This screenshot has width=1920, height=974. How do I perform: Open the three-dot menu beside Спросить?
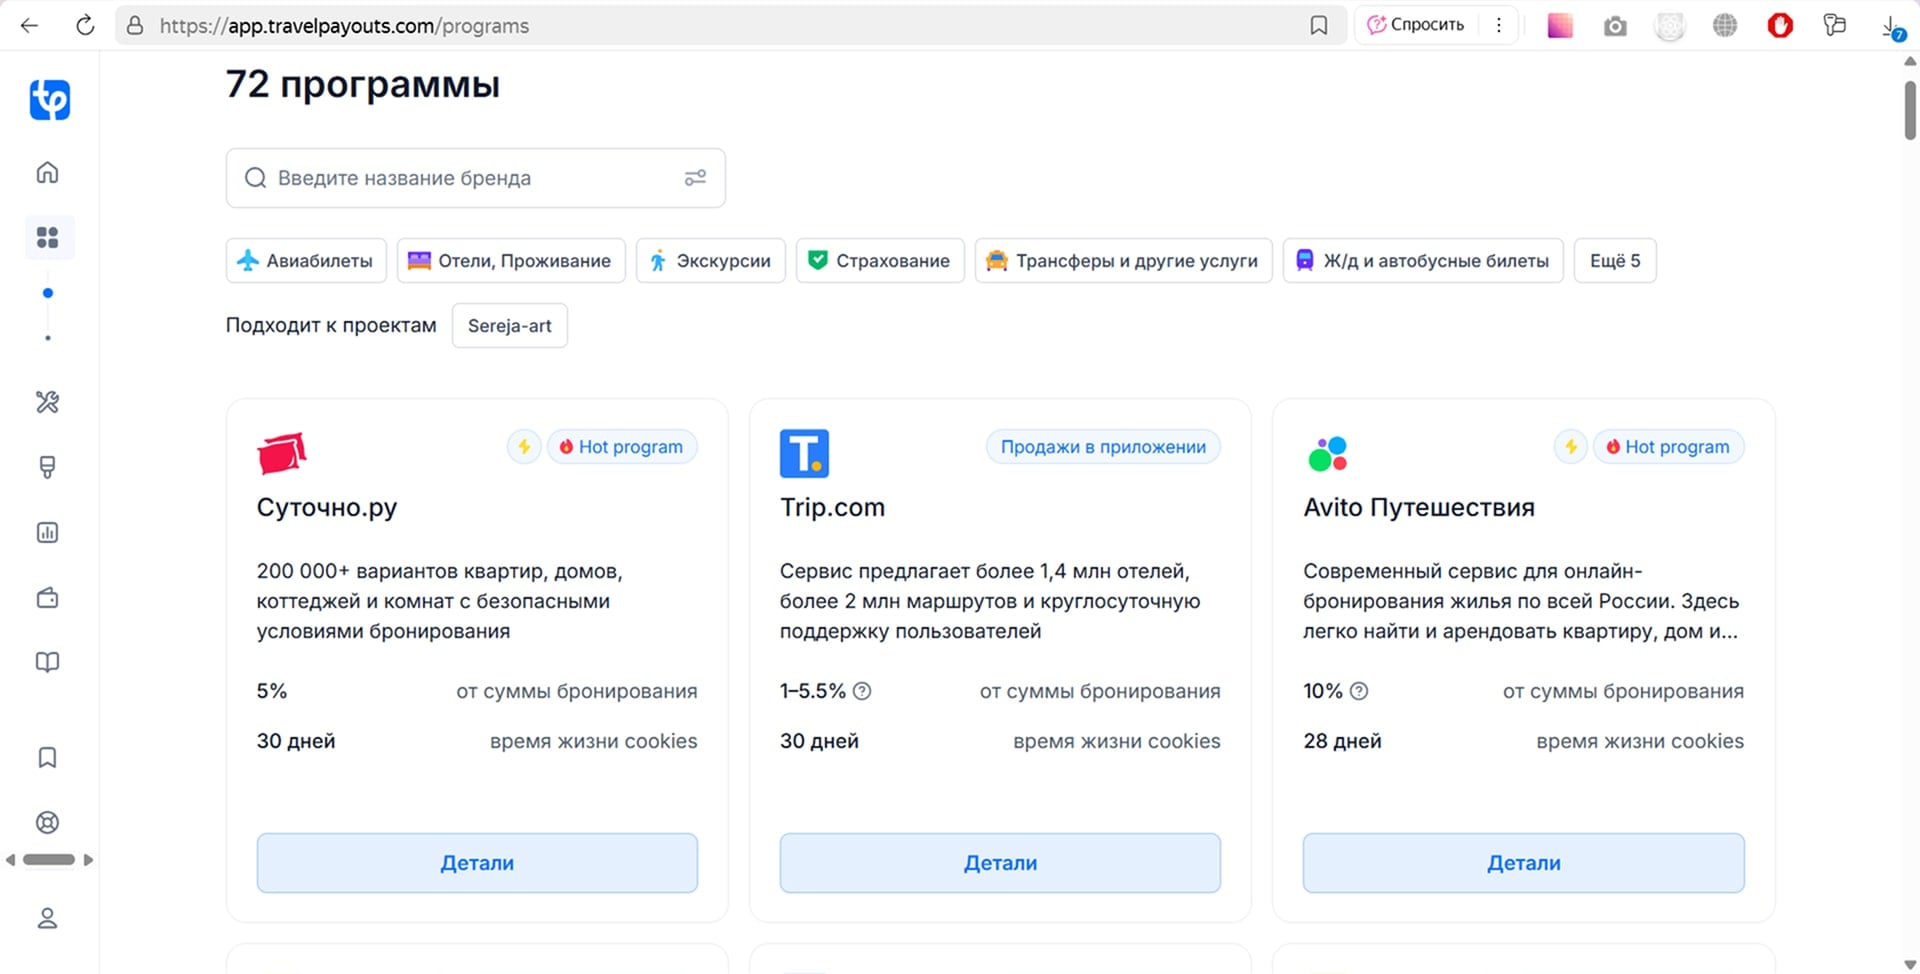(x=1498, y=25)
